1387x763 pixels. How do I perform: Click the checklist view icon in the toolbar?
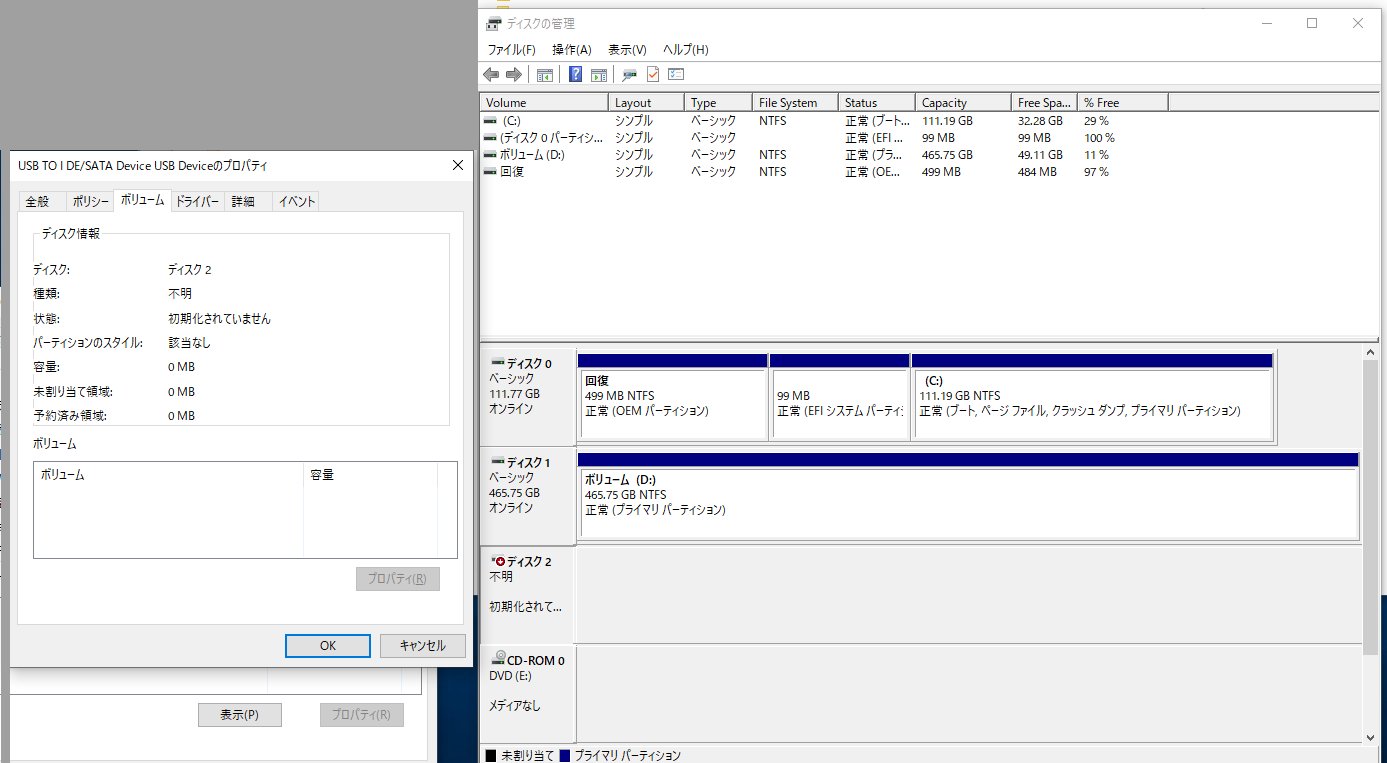point(676,75)
